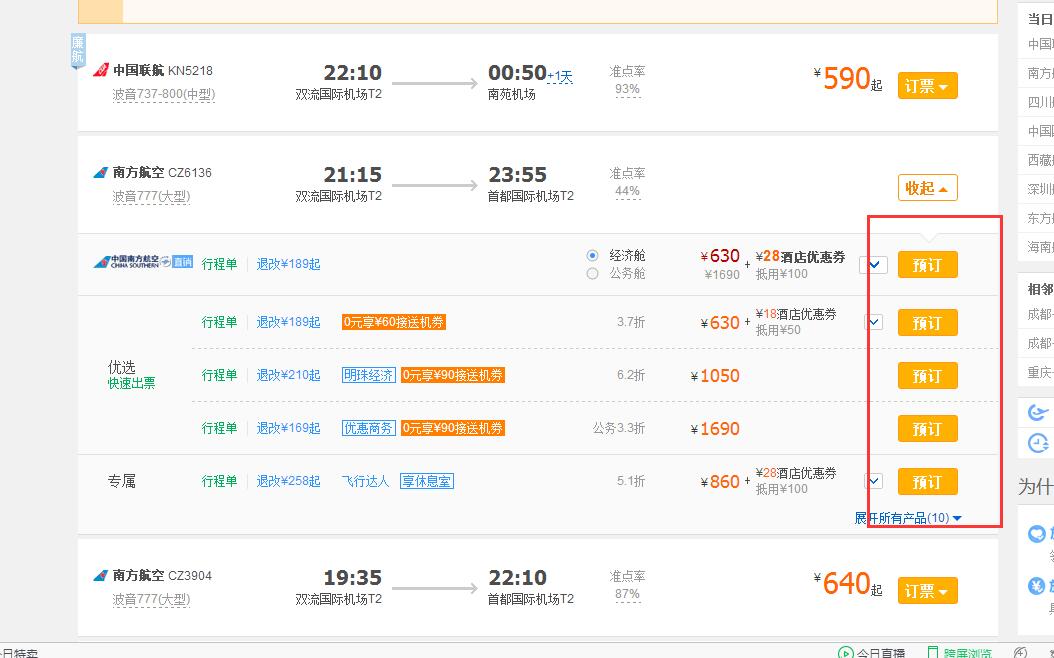Click 波音777(大型) under CZ6136
The image size is (1054, 658).
(151, 196)
